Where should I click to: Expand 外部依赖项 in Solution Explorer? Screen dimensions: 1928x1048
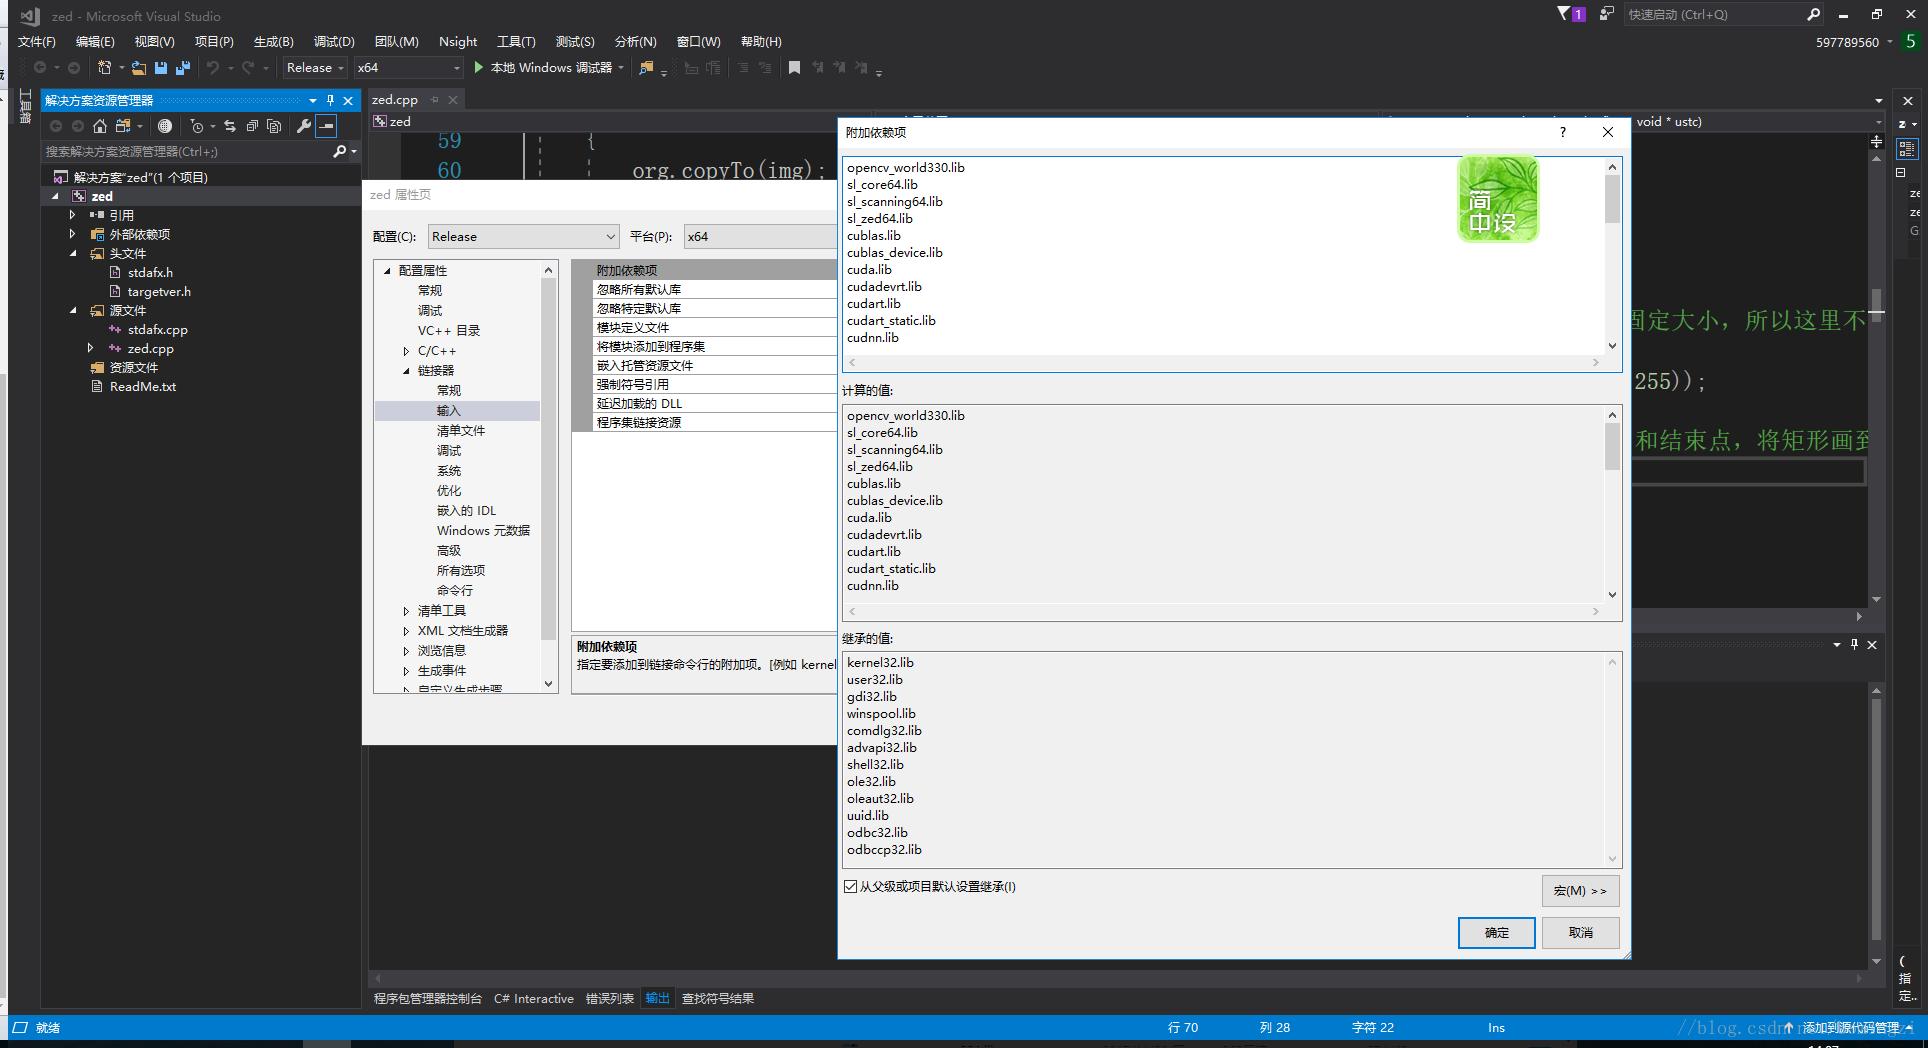pos(72,234)
